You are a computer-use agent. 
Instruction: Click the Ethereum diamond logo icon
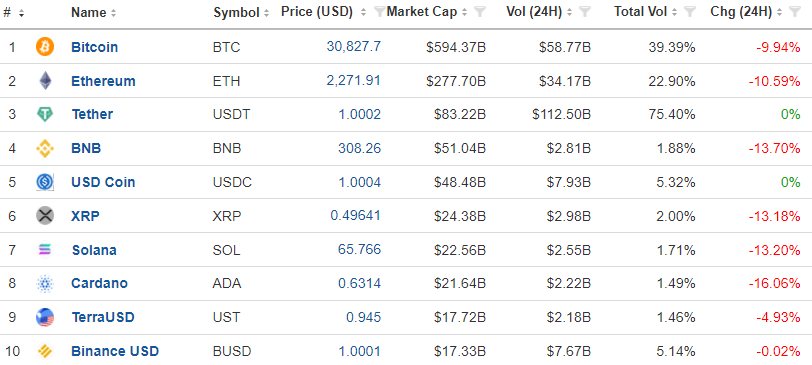click(45, 81)
